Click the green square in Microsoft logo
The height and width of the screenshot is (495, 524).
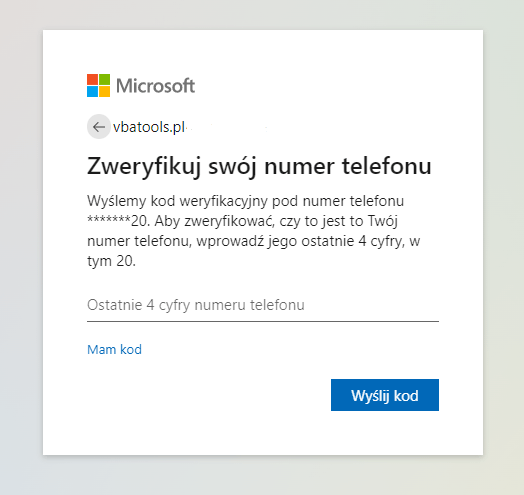105,80
